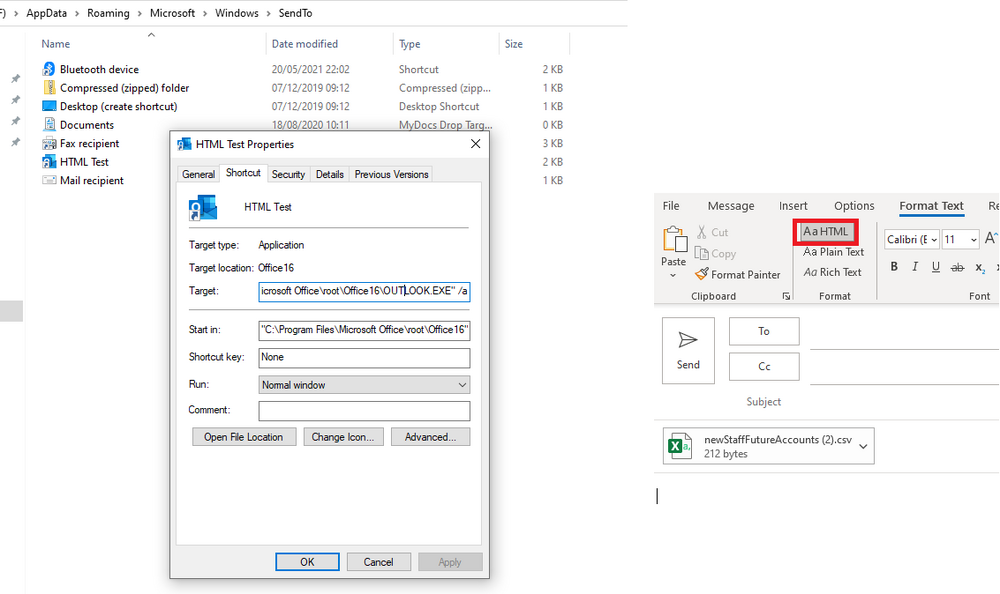
Task: Open the Insert ribbon tab
Action: click(793, 206)
